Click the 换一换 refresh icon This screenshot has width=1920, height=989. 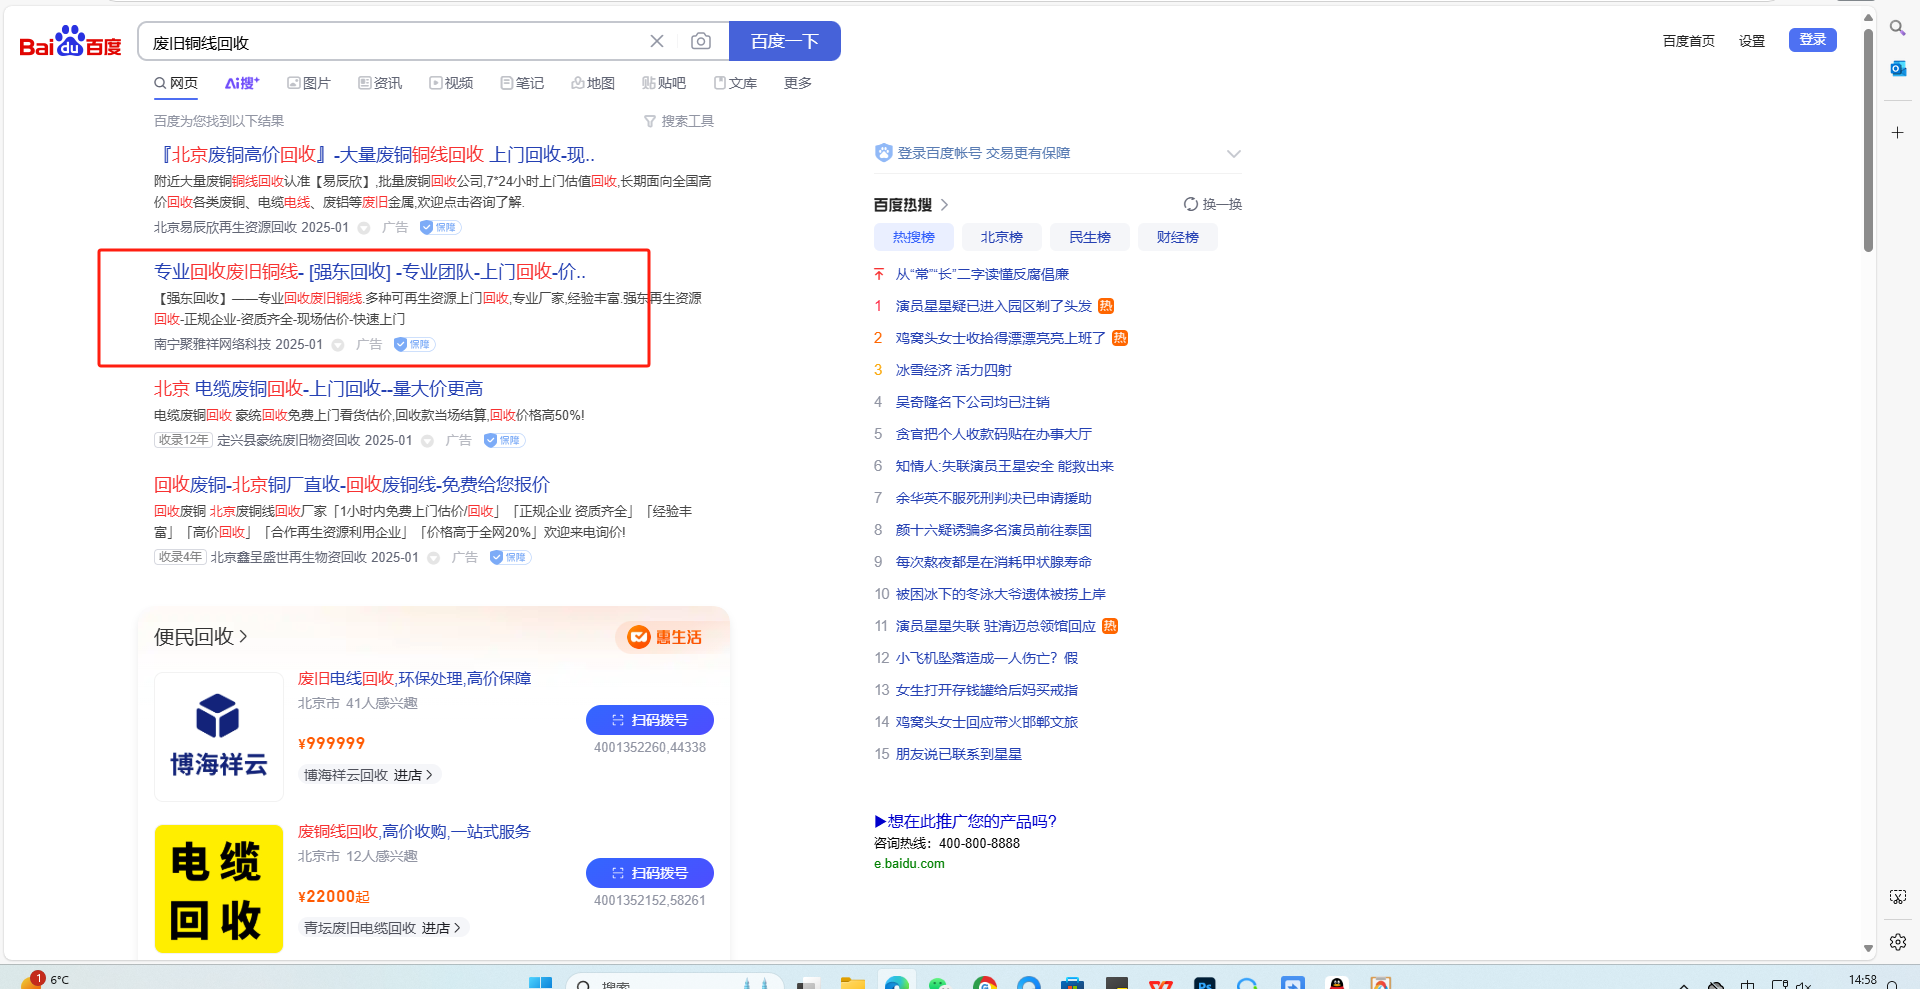click(1190, 204)
